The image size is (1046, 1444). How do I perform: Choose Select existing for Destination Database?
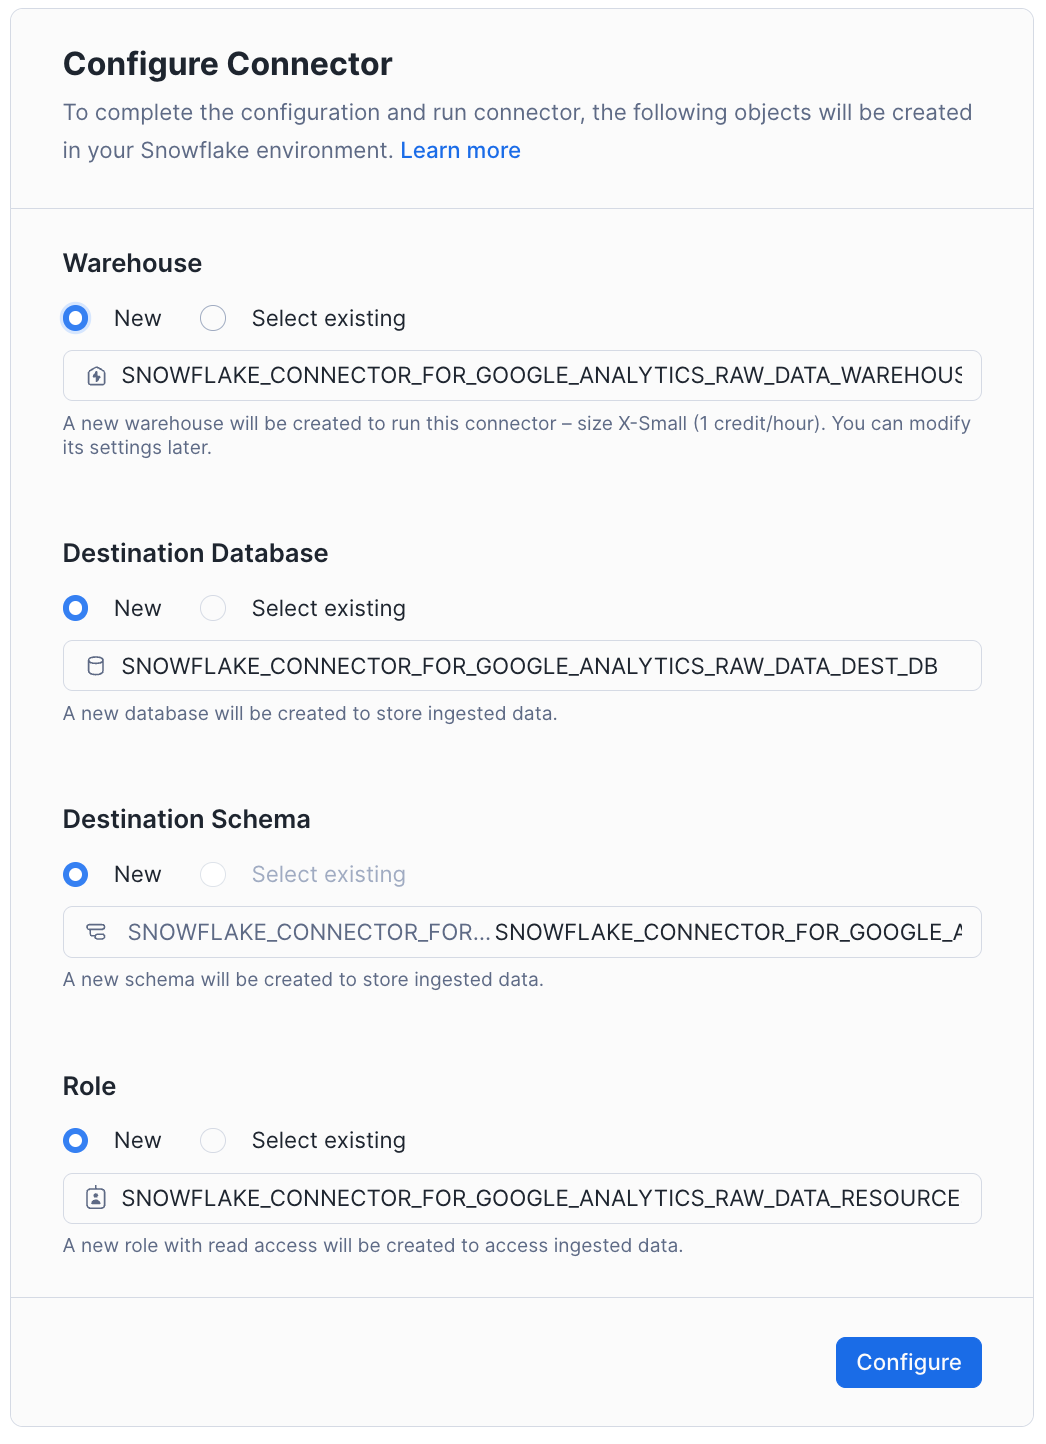(x=213, y=608)
